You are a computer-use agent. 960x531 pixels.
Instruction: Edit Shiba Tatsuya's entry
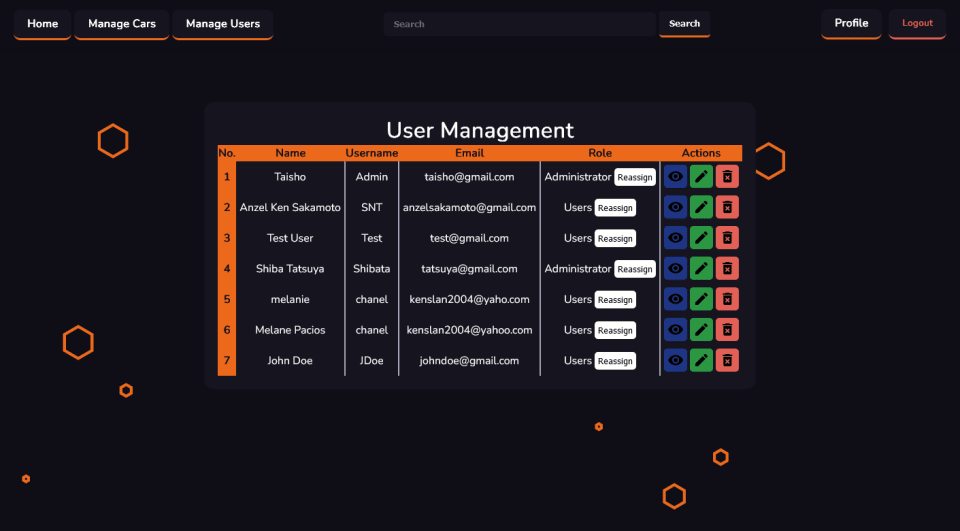[x=701, y=268]
